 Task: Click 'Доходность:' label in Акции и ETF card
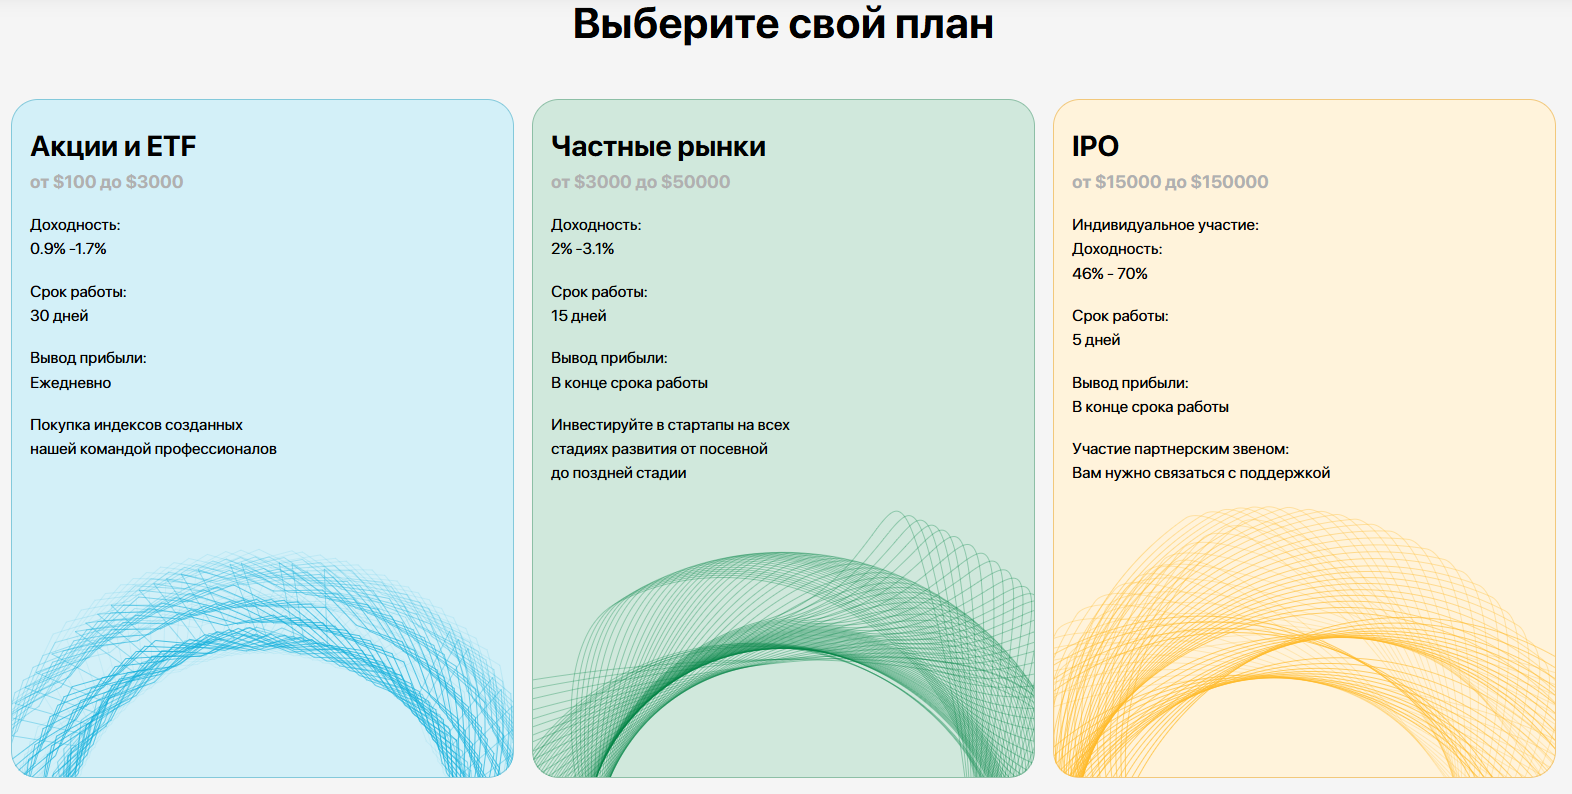(x=75, y=225)
